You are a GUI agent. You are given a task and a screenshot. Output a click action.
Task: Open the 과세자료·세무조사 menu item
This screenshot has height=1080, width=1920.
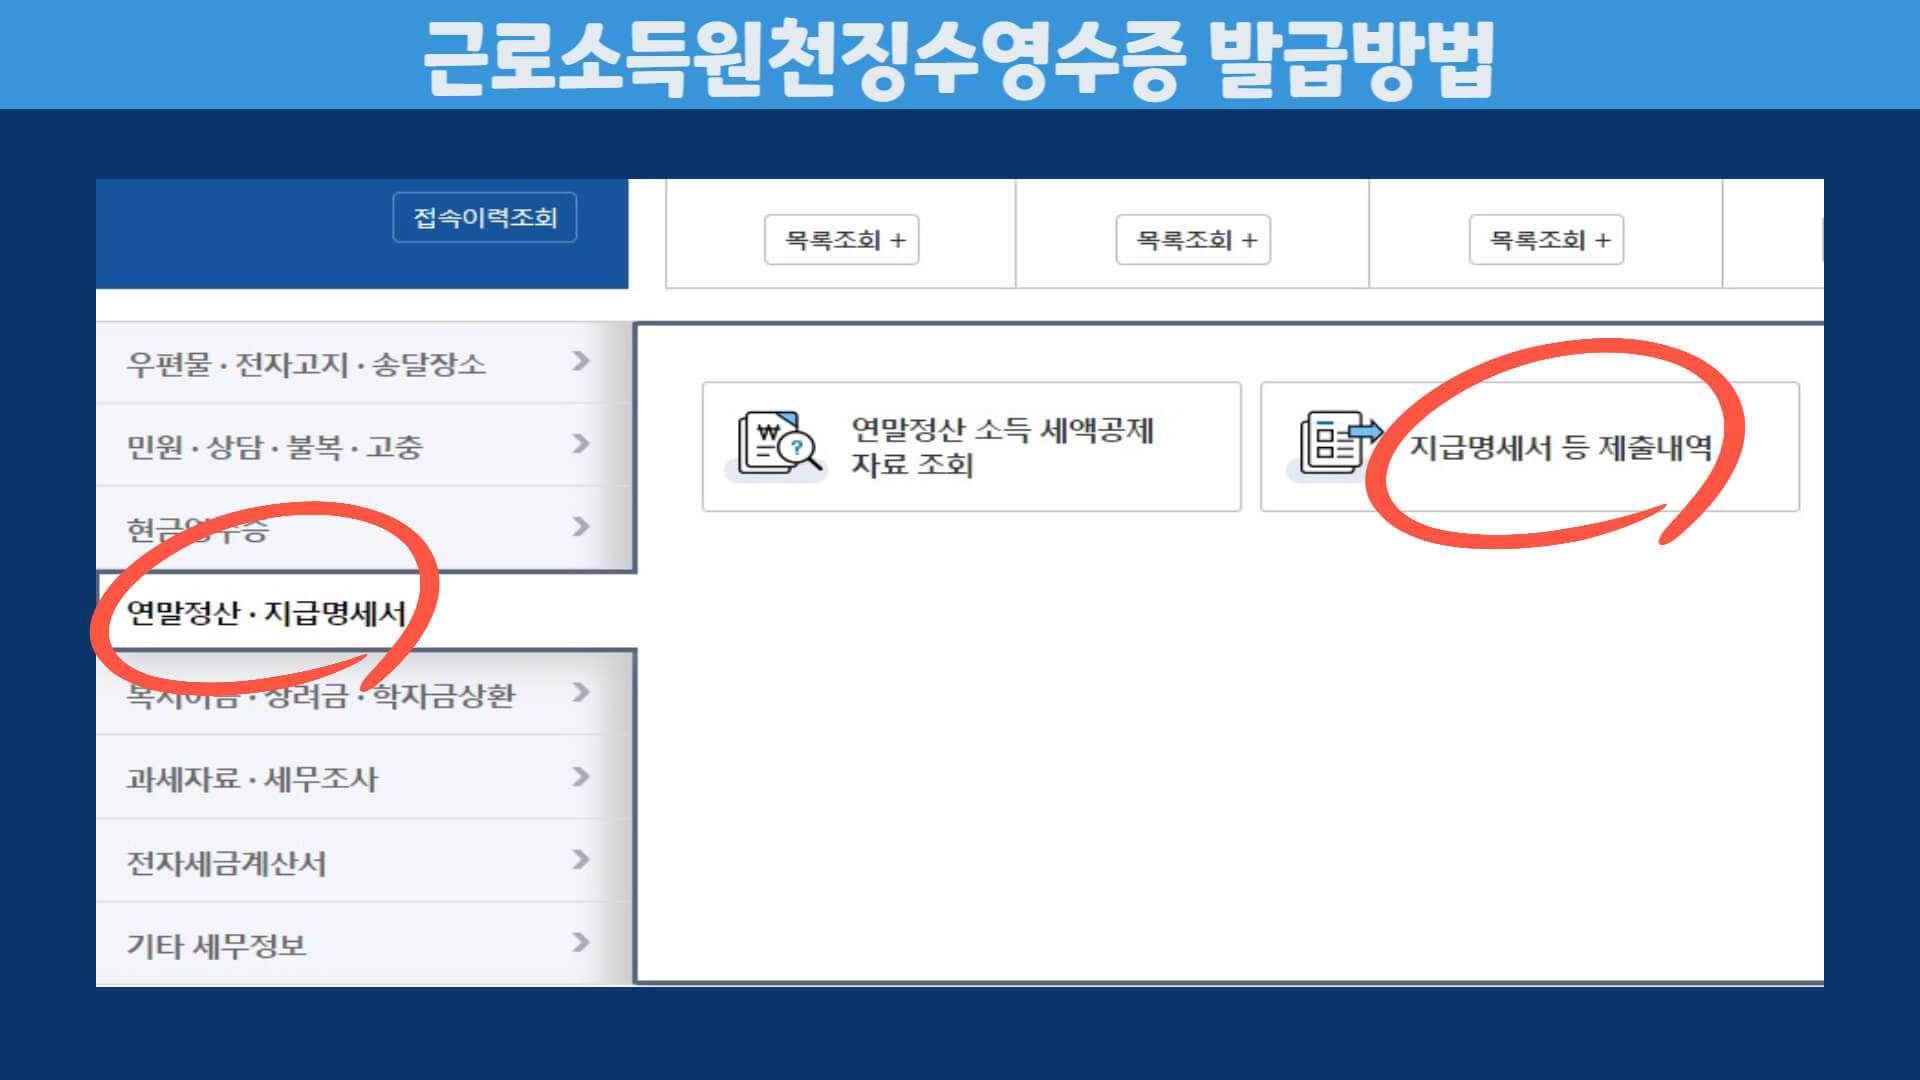pyautogui.click(x=252, y=779)
